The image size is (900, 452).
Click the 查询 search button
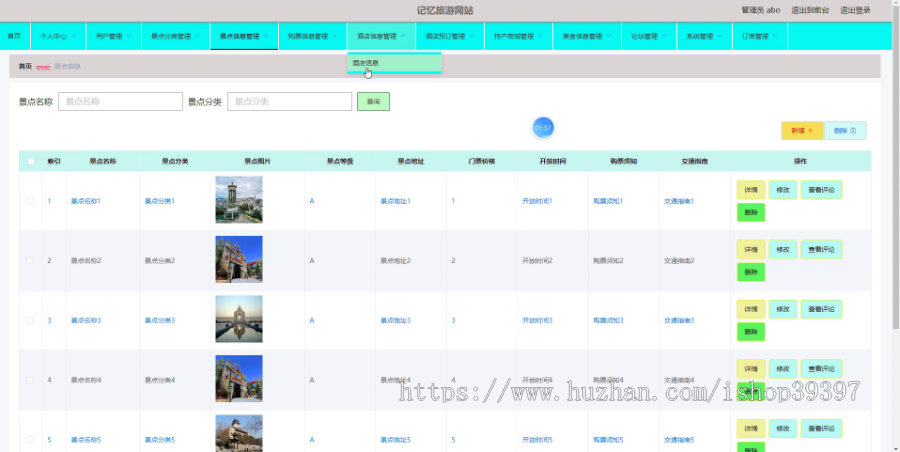(x=373, y=102)
